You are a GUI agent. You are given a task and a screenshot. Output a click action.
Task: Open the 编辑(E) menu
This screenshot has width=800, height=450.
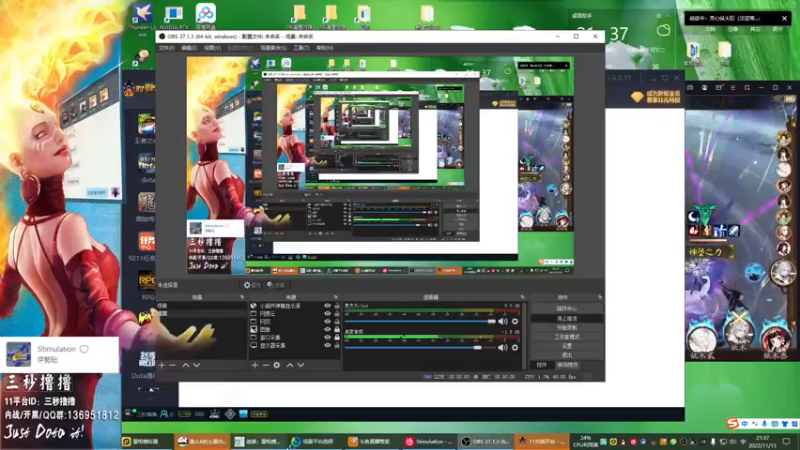(189, 48)
